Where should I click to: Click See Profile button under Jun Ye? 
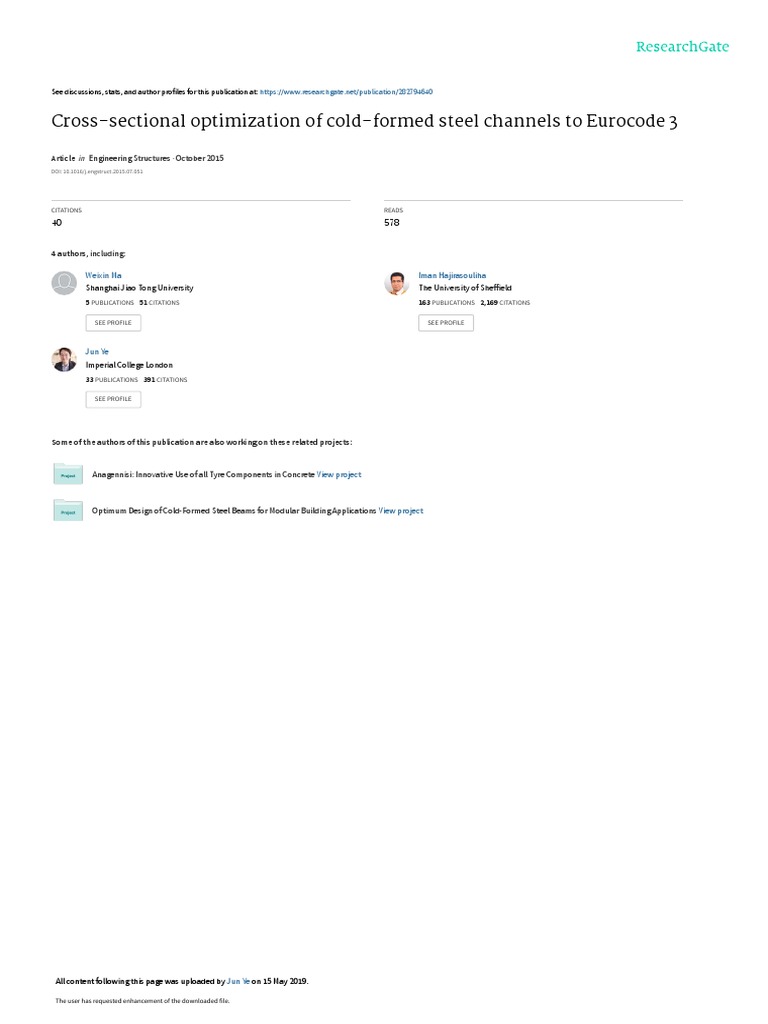click(113, 399)
